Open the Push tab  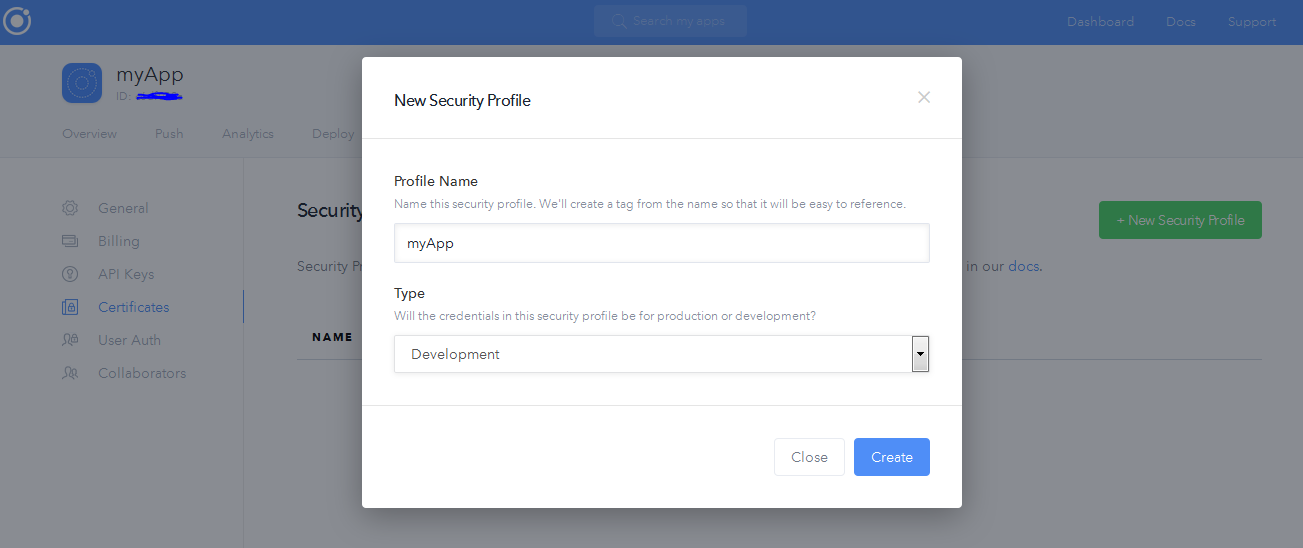pyautogui.click(x=169, y=134)
